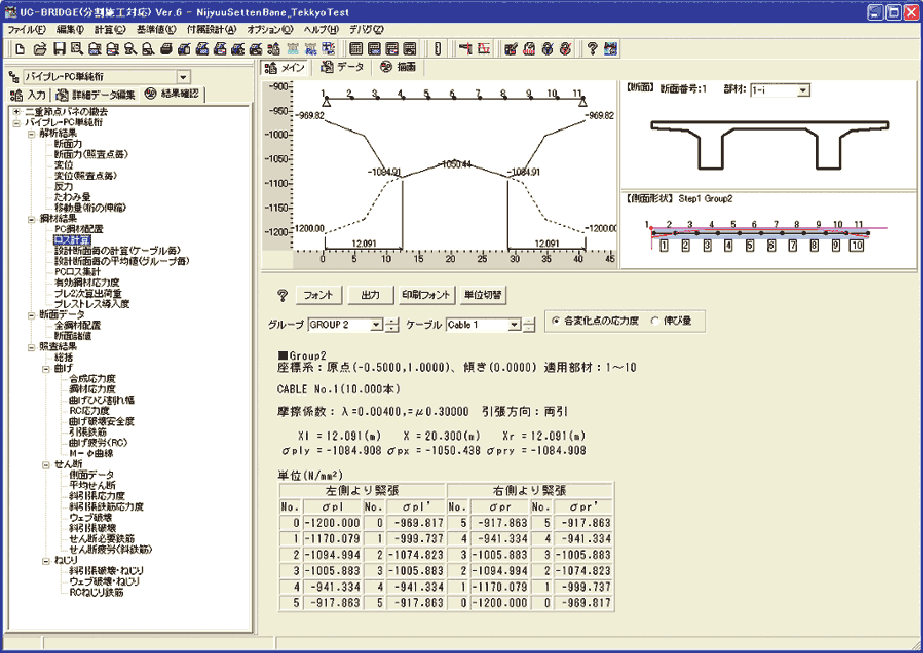
Task: Select 各変化点の応力度 radio button
Action: click(x=556, y=321)
